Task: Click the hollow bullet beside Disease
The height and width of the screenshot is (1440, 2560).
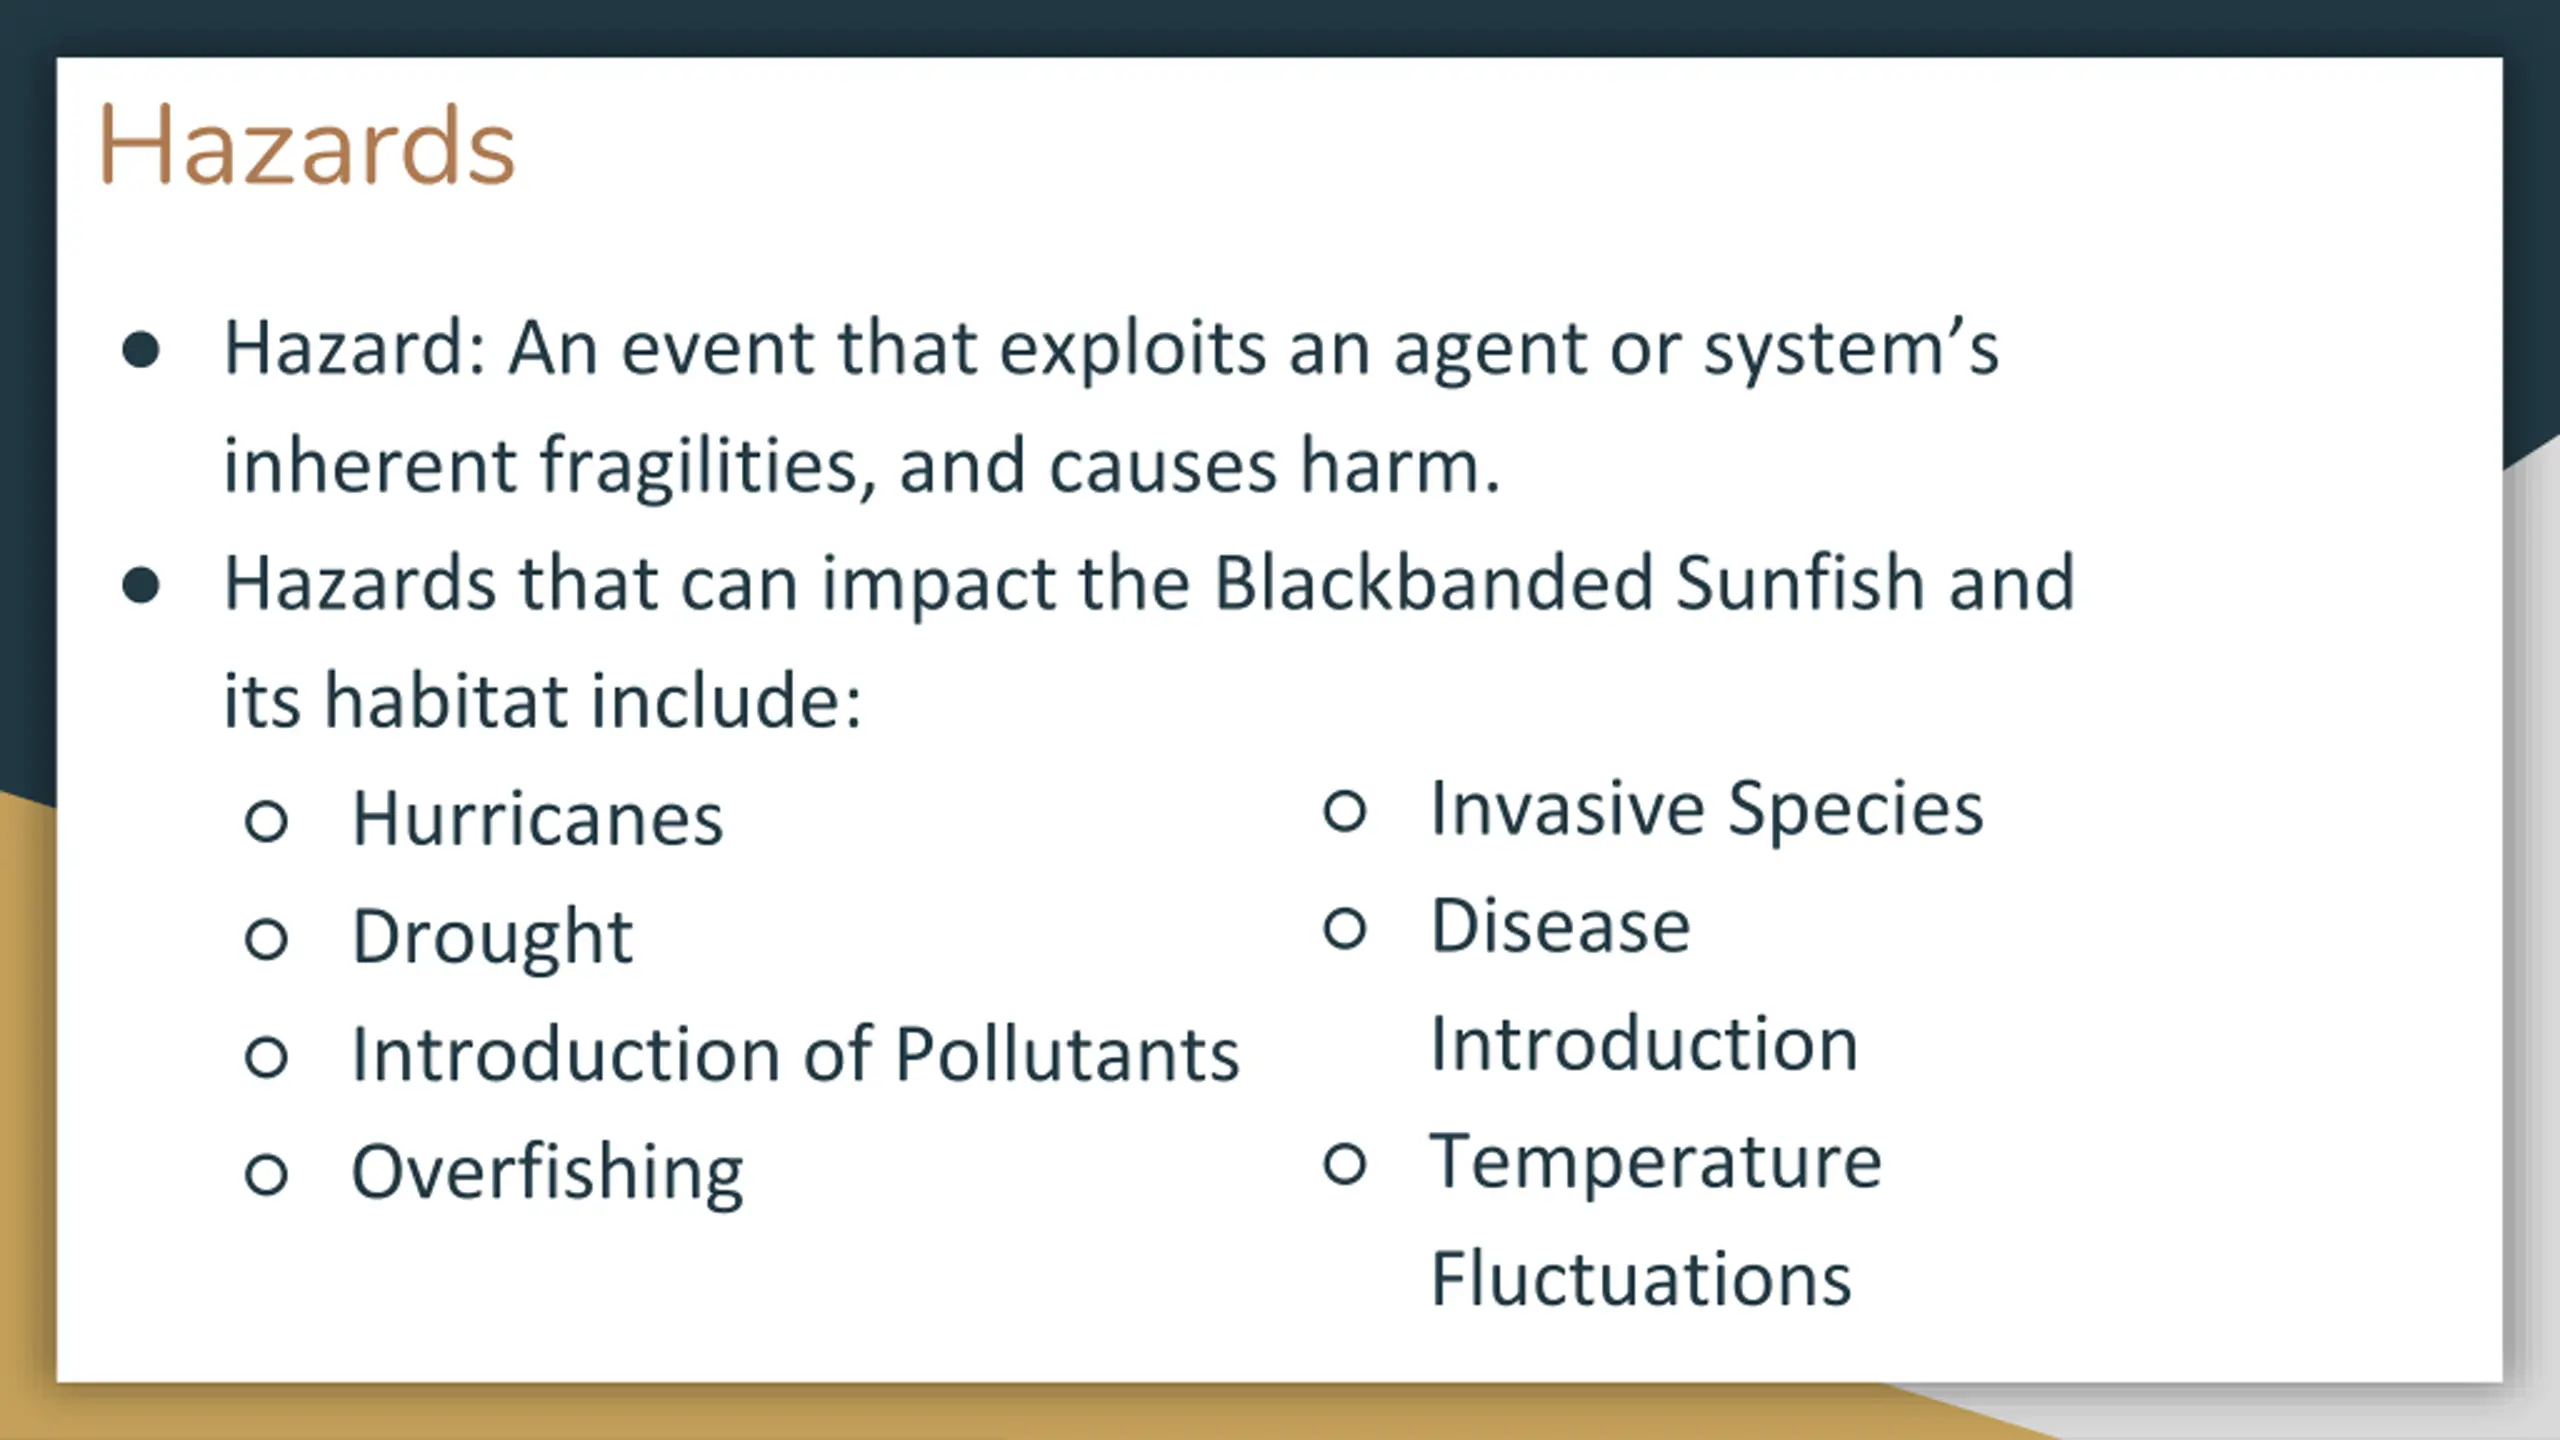Action: (x=1345, y=928)
